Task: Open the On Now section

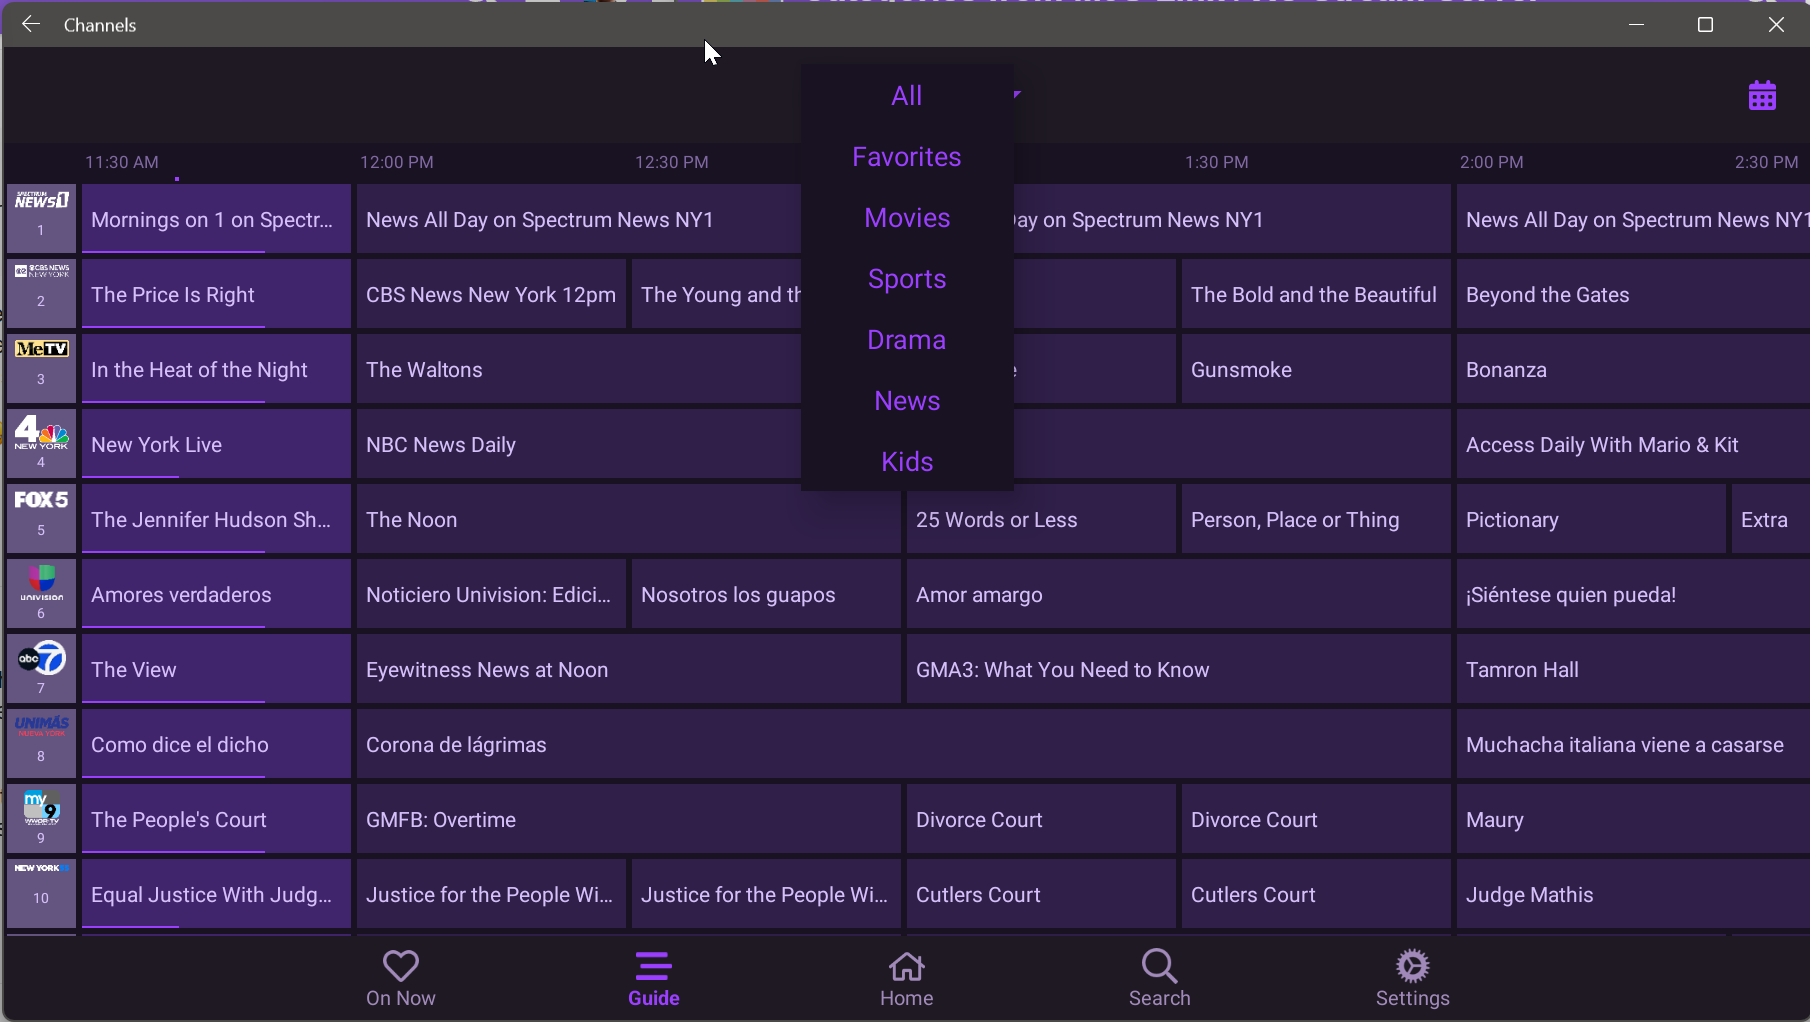Action: (400, 978)
